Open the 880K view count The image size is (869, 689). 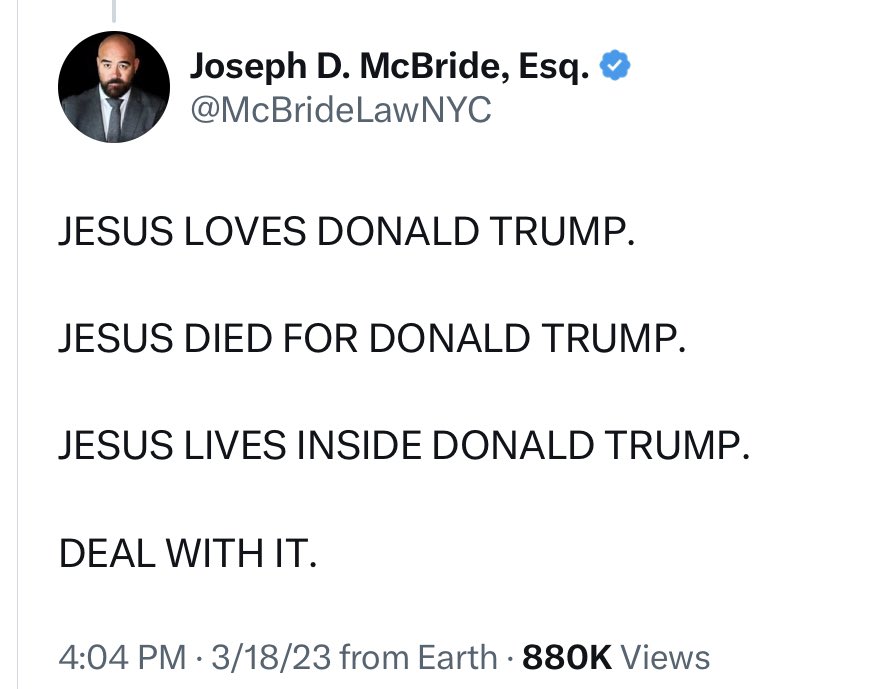tap(567, 657)
